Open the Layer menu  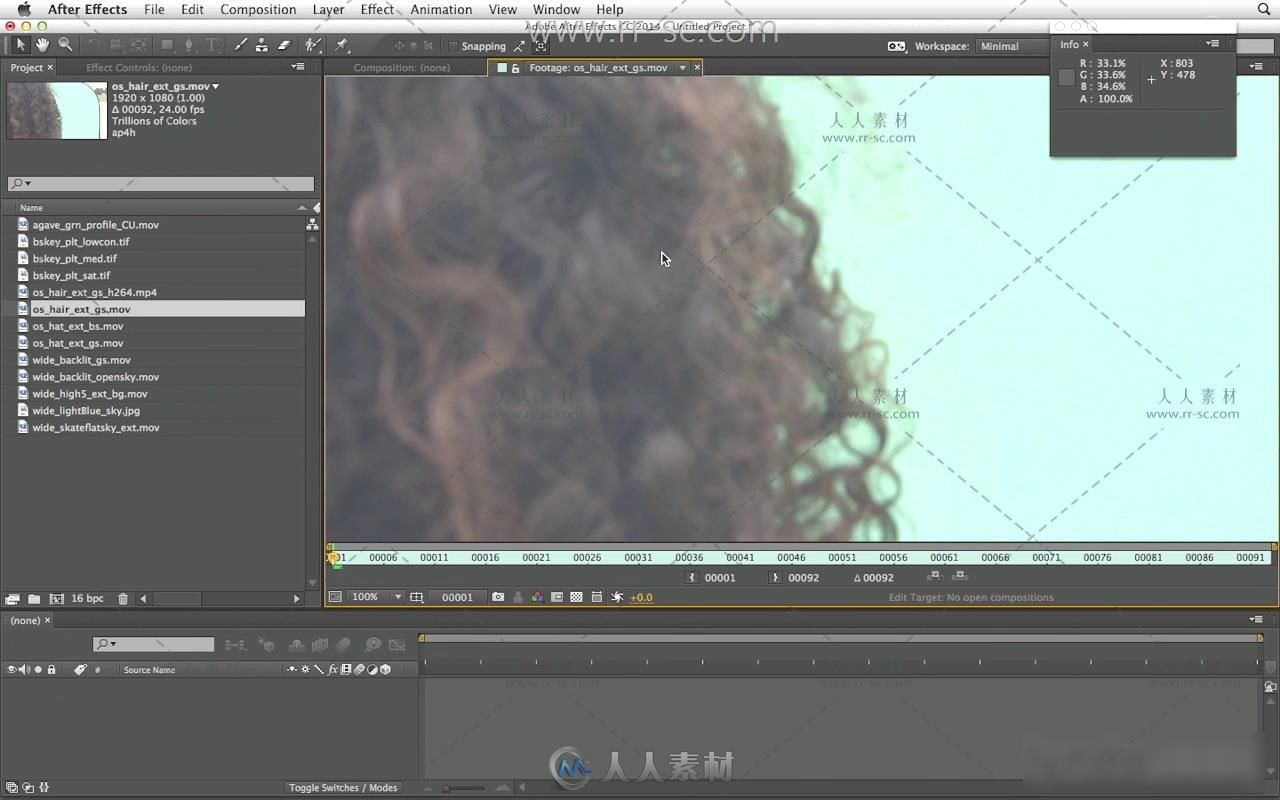pos(328,9)
